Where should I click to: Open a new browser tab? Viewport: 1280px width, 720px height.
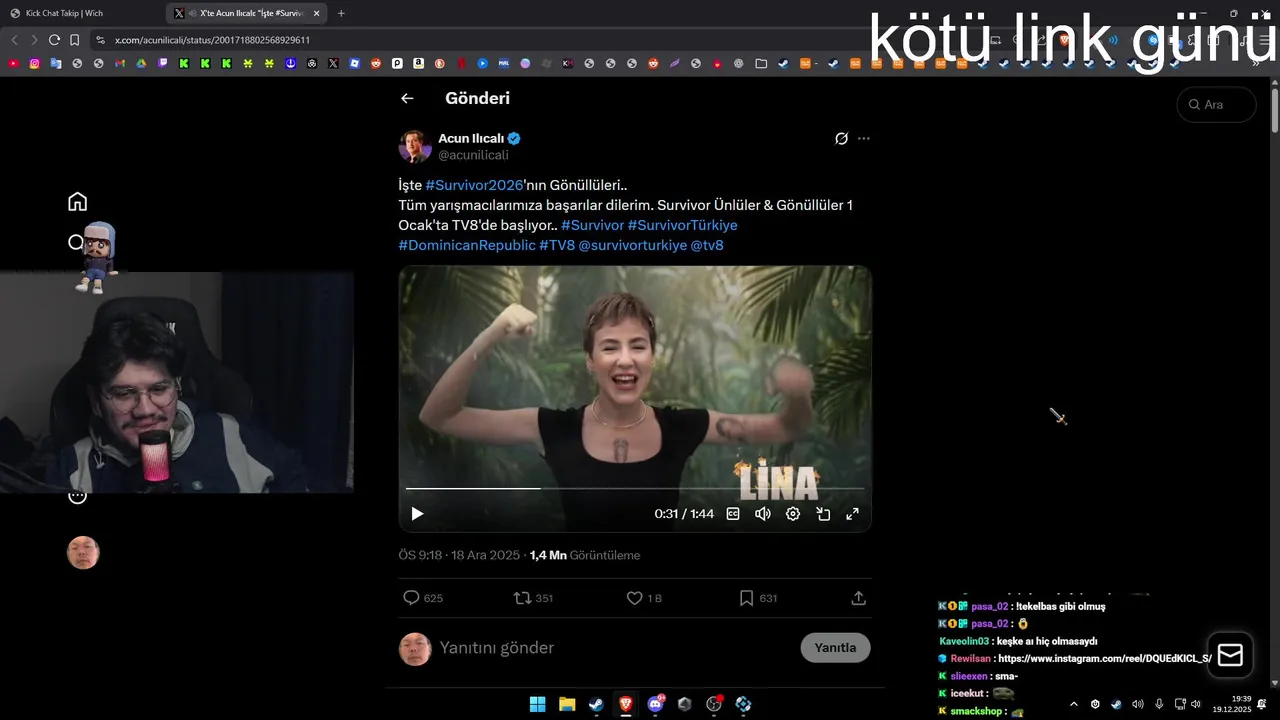tap(341, 13)
